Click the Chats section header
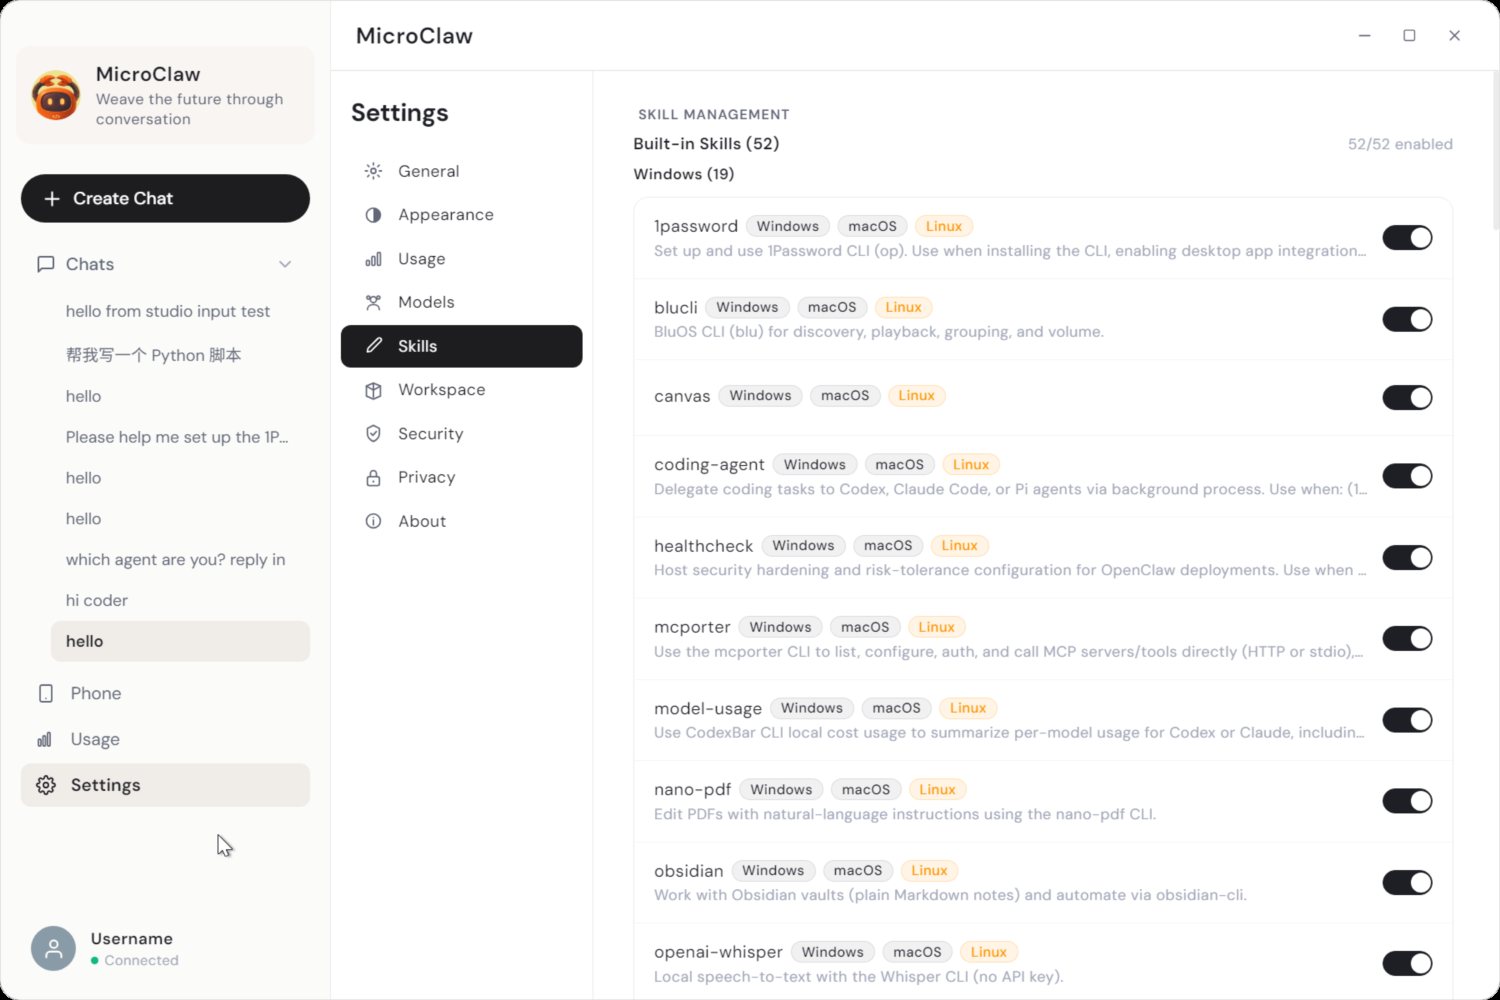This screenshot has height=1000, width=1500. tap(165, 264)
